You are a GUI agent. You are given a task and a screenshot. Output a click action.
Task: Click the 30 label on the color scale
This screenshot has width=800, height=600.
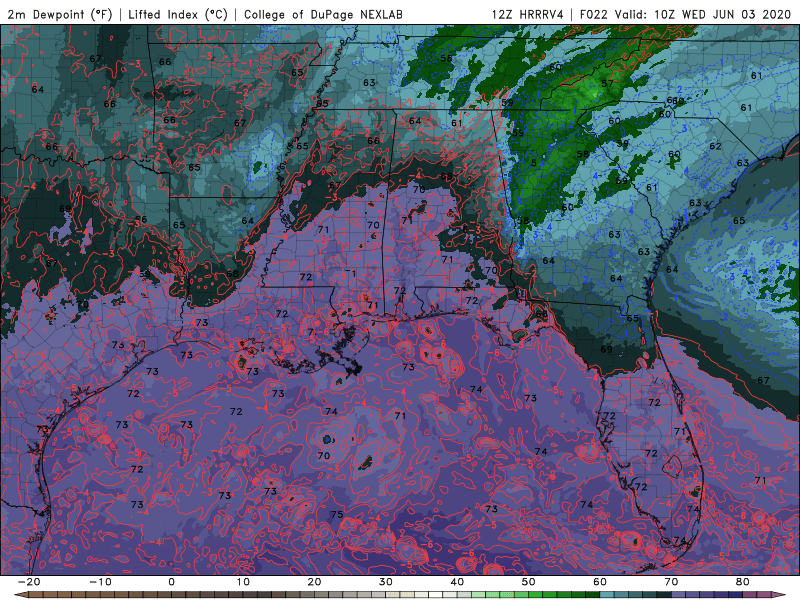tap(386, 582)
